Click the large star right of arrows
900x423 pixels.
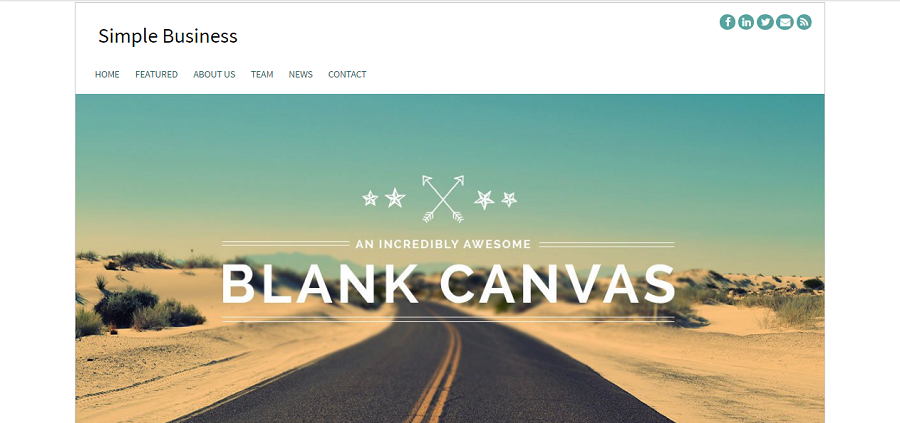click(x=484, y=200)
